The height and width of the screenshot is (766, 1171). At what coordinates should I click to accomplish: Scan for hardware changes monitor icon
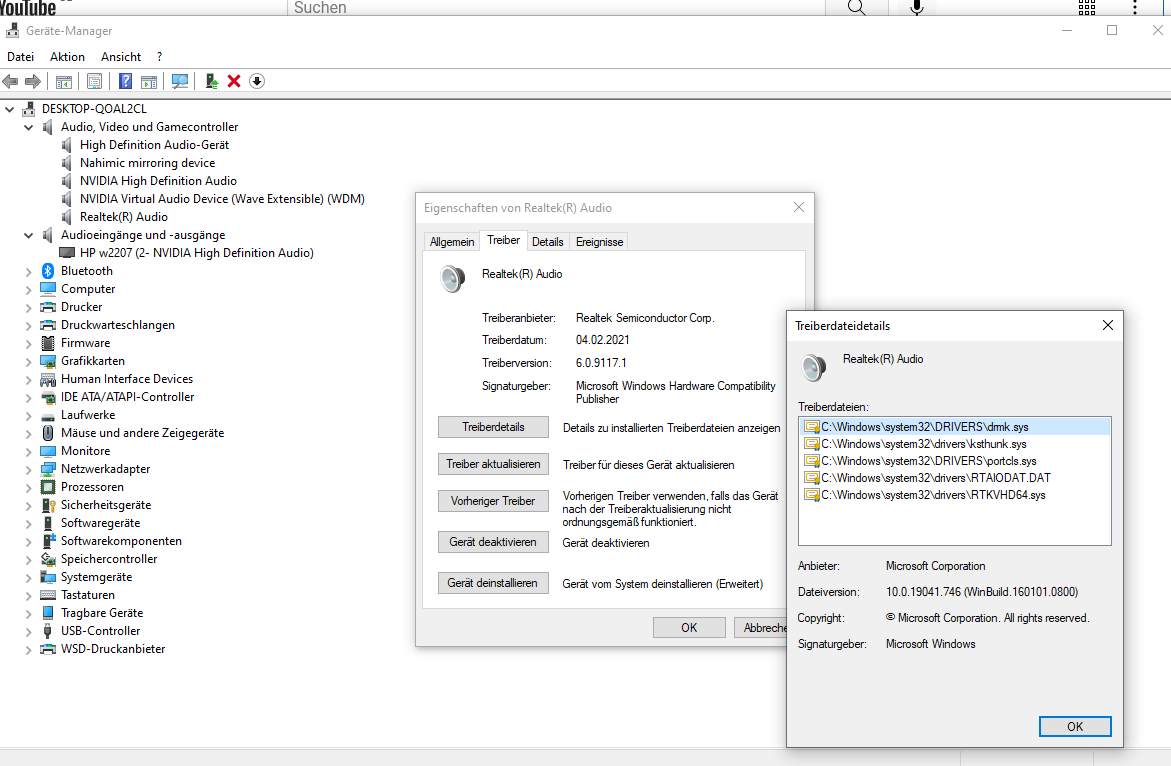click(180, 81)
